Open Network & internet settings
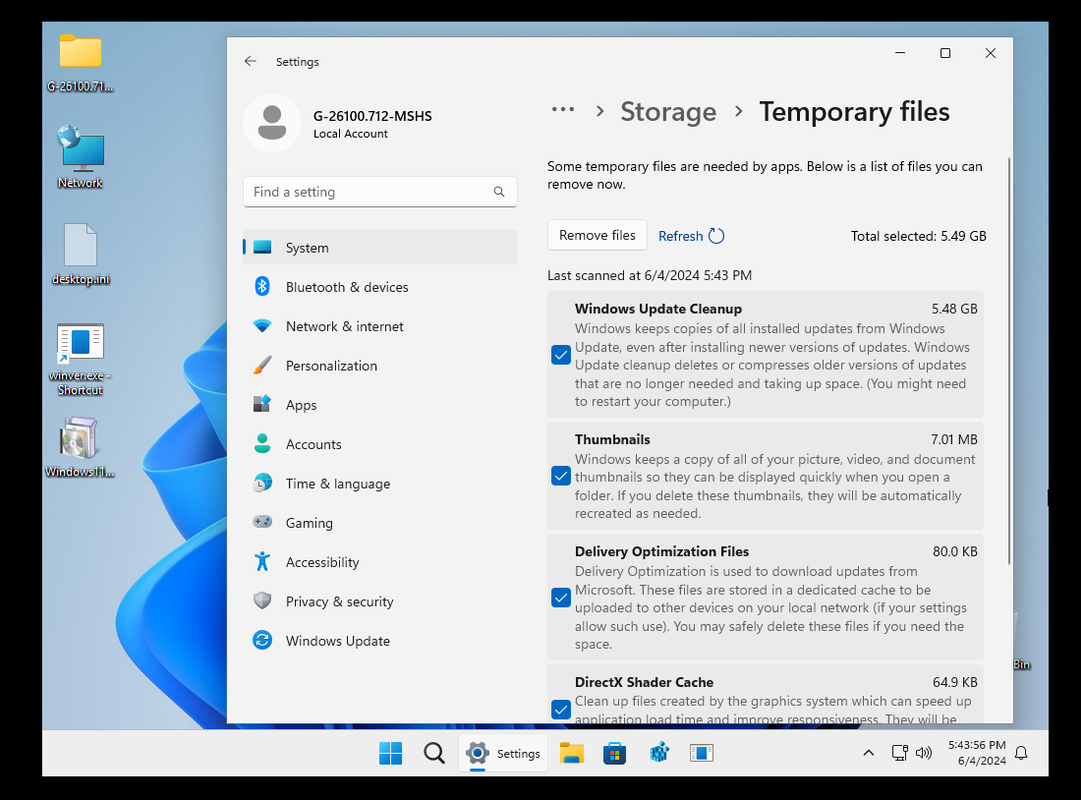1081x800 pixels. (380, 326)
